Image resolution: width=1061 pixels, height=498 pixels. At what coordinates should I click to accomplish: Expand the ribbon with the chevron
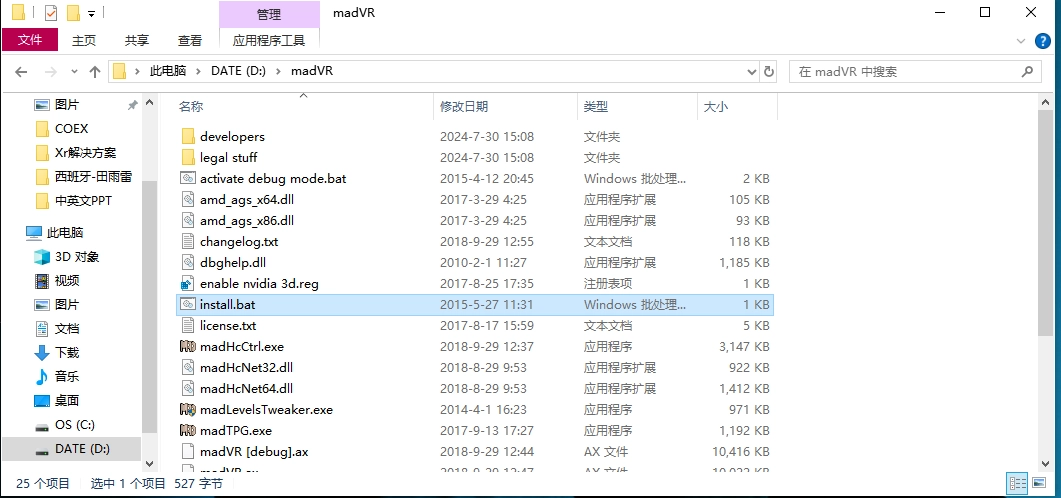pos(1022,41)
